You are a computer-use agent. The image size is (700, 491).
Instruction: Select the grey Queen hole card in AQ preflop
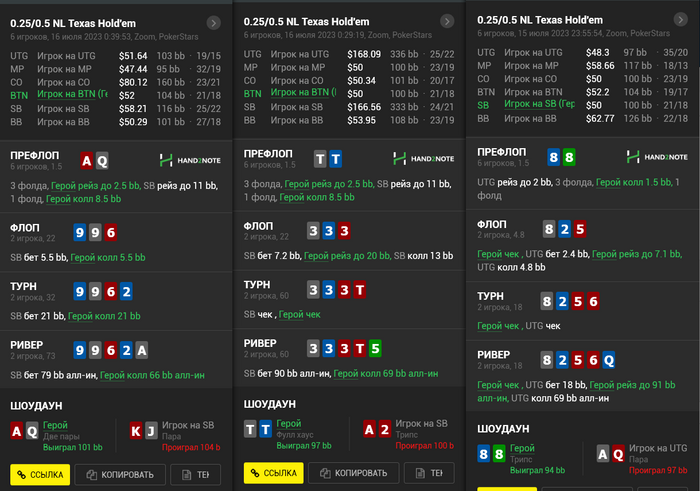click(102, 161)
